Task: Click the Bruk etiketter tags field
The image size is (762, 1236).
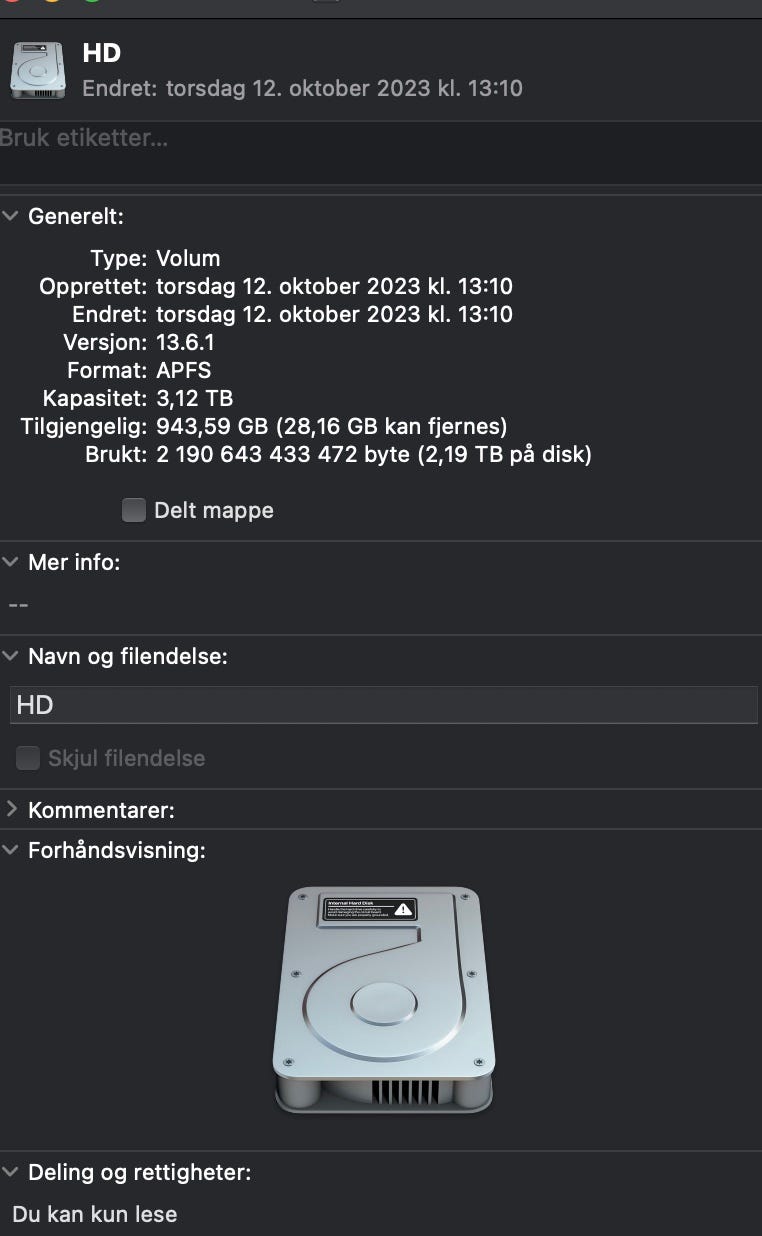Action: (381, 152)
